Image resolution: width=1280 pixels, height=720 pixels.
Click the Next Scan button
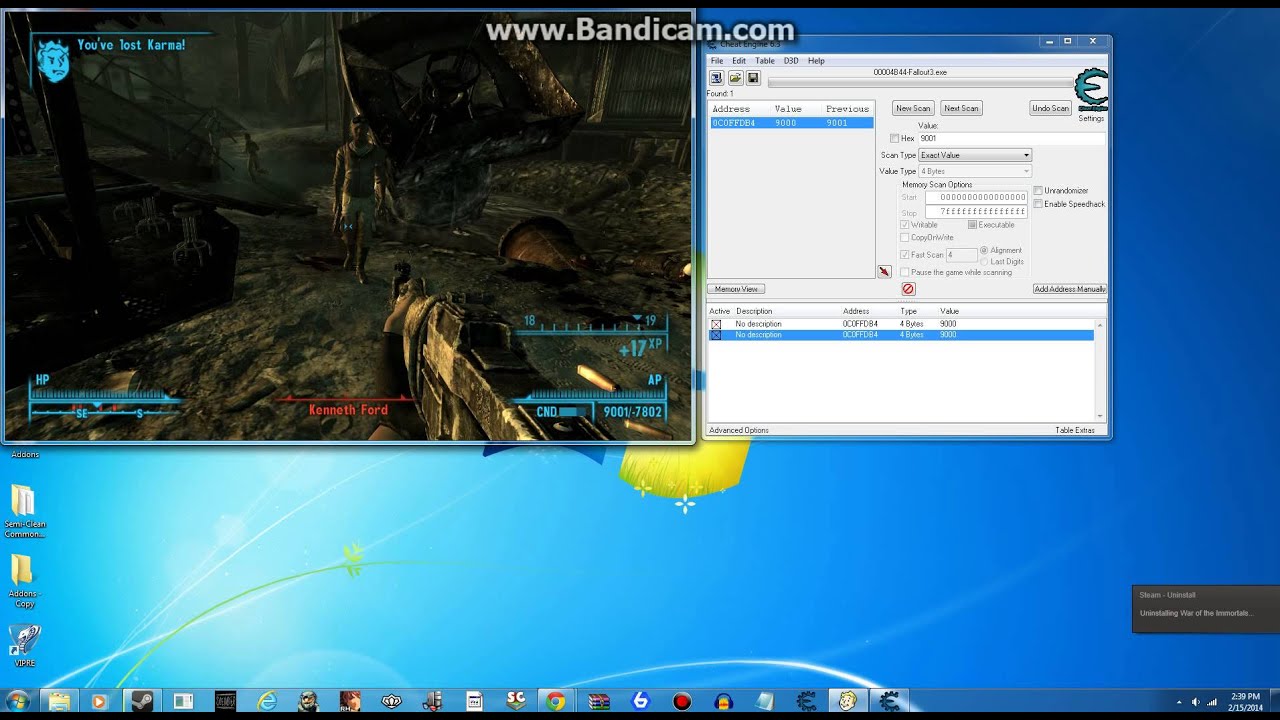click(961, 108)
